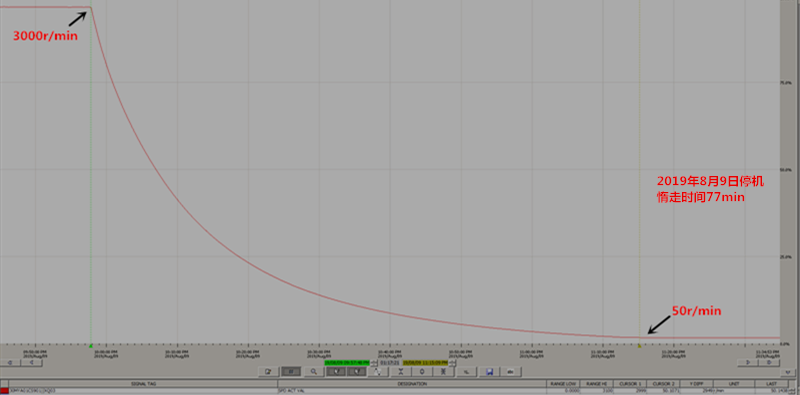Click the single step-right arrow button
This screenshot has height=395, width=800.
point(747,362)
